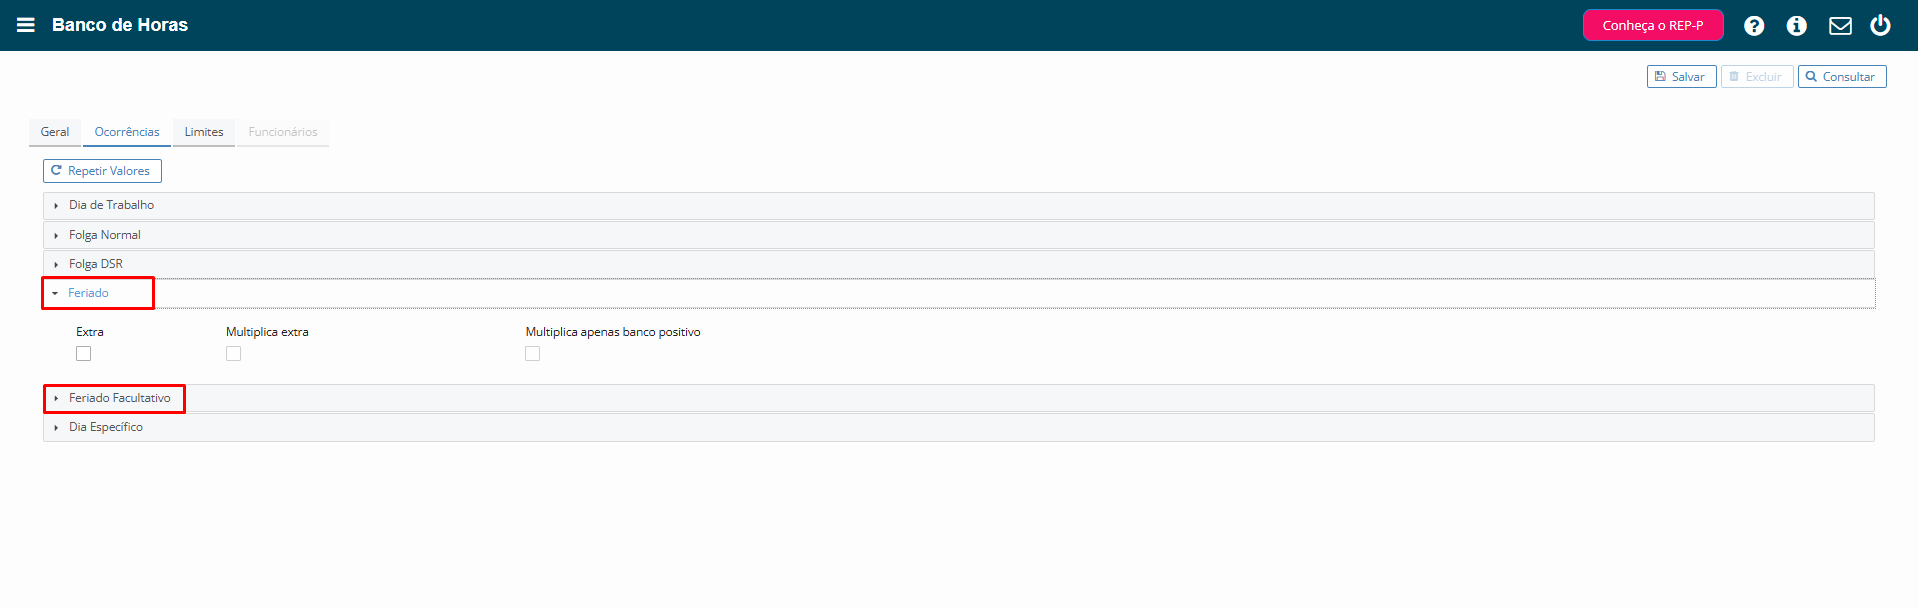
Task: Expand the Folga Normal section
Action: pos(958,235)
